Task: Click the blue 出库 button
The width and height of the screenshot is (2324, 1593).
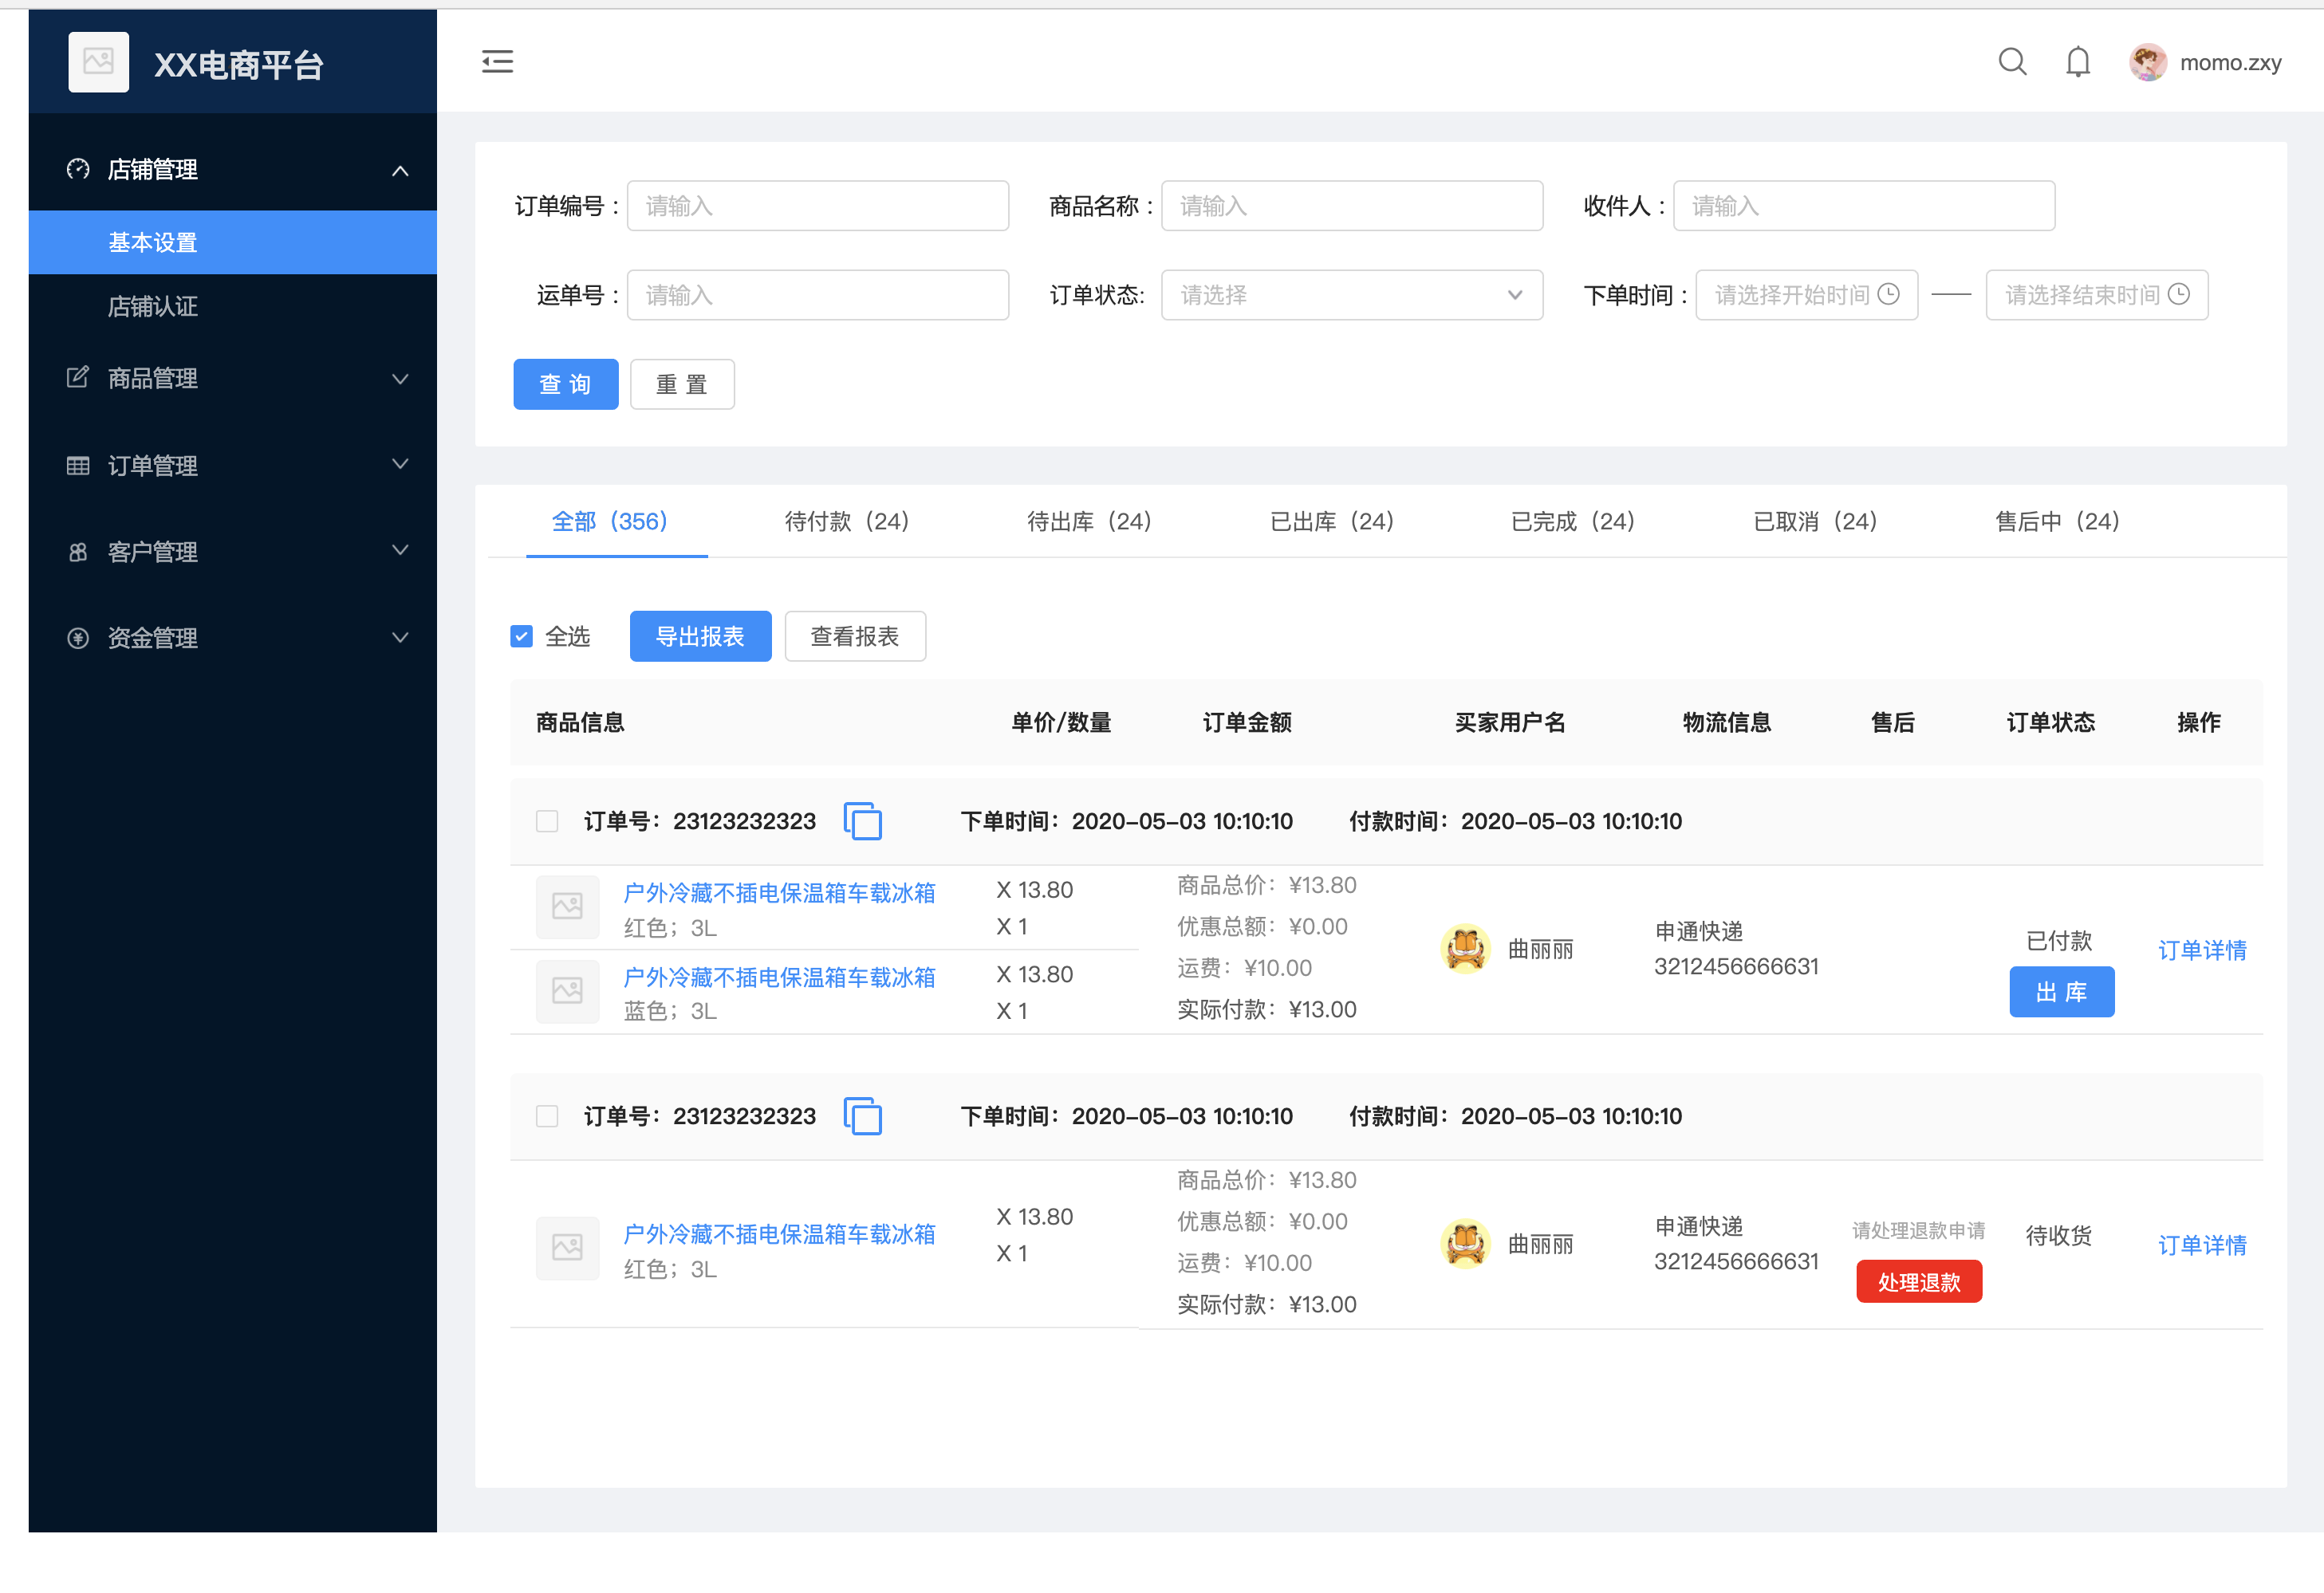Action: point(2061,992)
